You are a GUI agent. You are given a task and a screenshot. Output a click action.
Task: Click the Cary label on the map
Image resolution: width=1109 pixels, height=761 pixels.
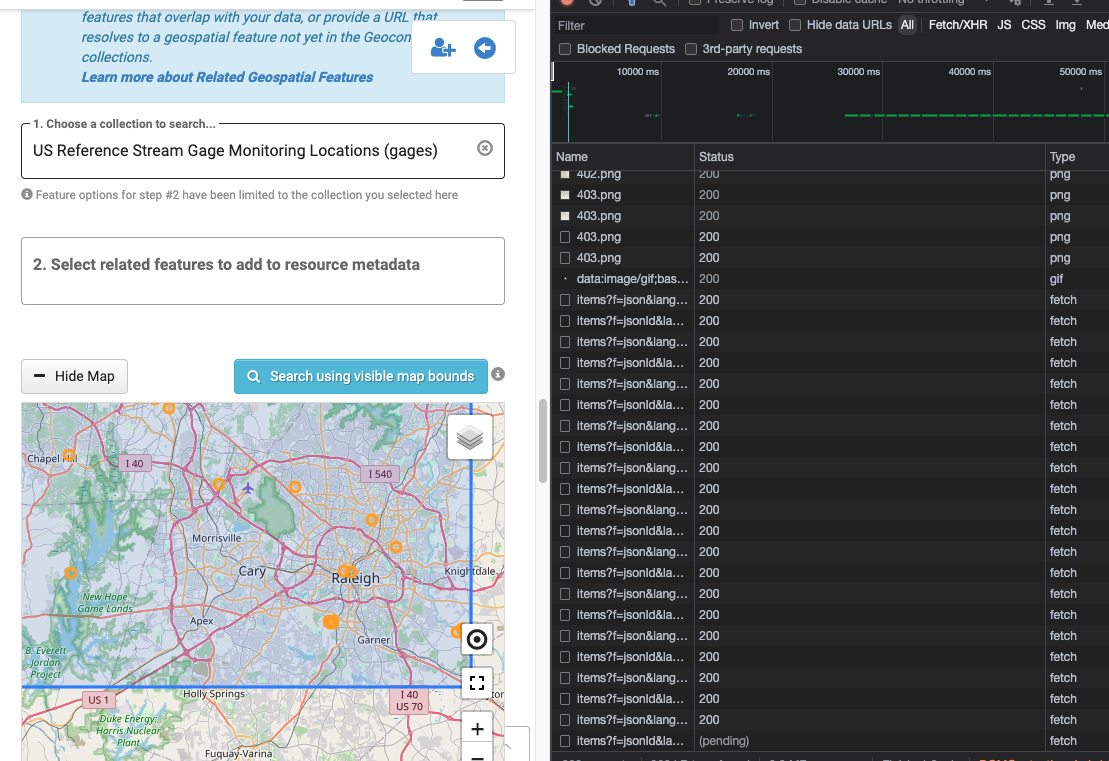252,571
